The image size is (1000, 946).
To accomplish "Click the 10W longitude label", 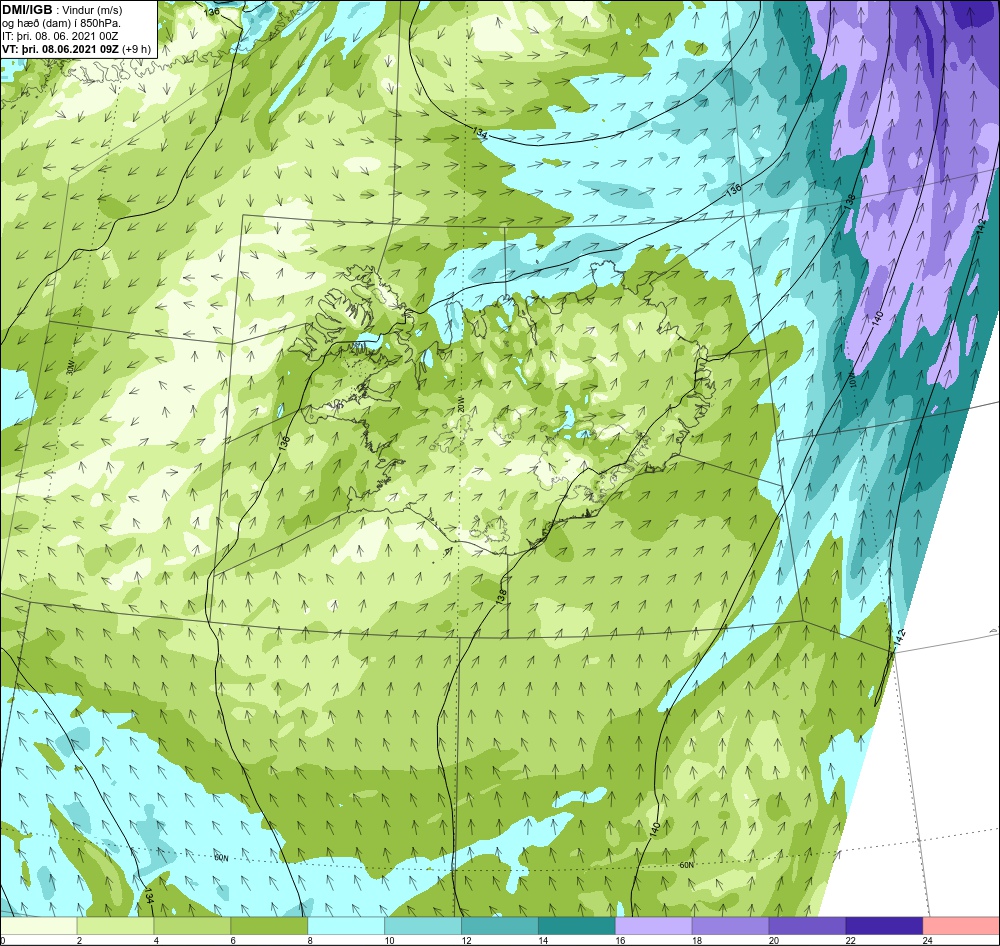I will click(x=851, y=378).
